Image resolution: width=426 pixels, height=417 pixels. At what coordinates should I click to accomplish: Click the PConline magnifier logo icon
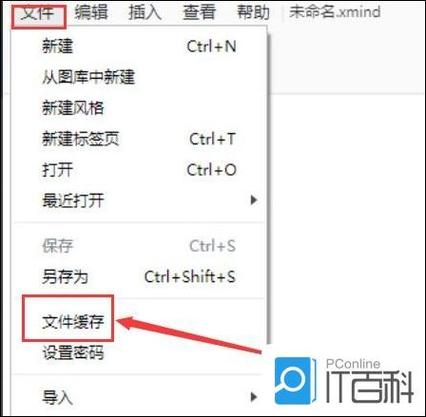point(295,381)
